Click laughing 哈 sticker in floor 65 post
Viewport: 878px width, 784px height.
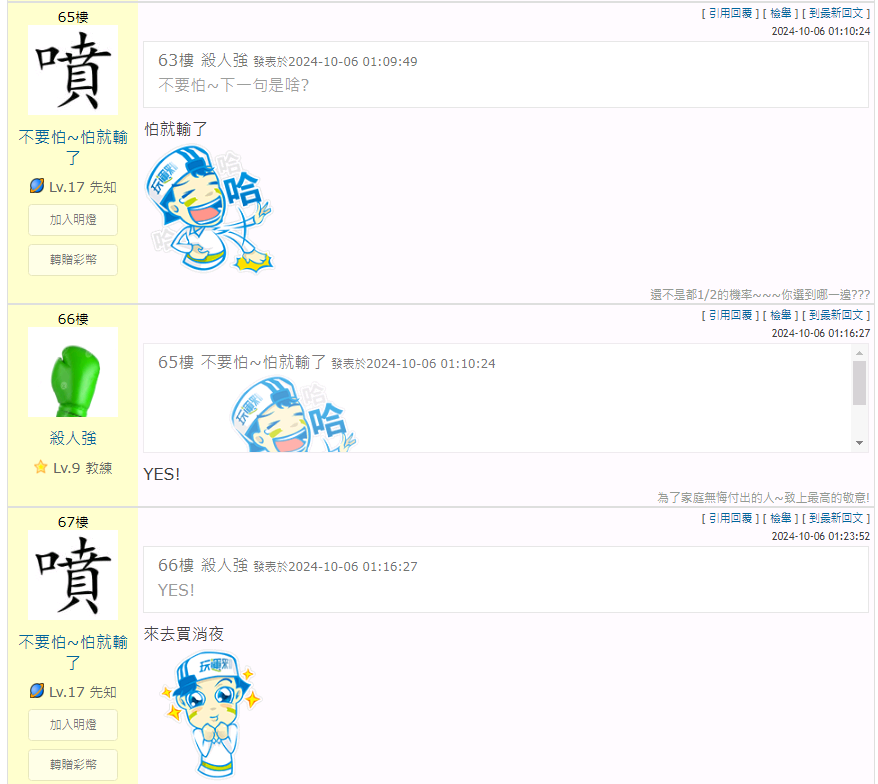(x=209, y=208)
